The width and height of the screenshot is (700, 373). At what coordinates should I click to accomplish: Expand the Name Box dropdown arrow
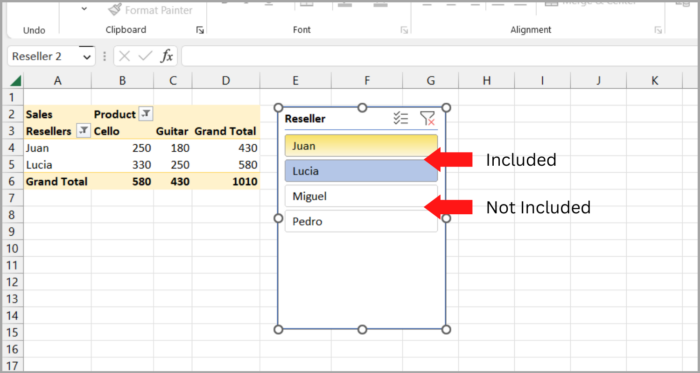click(87, 57)
